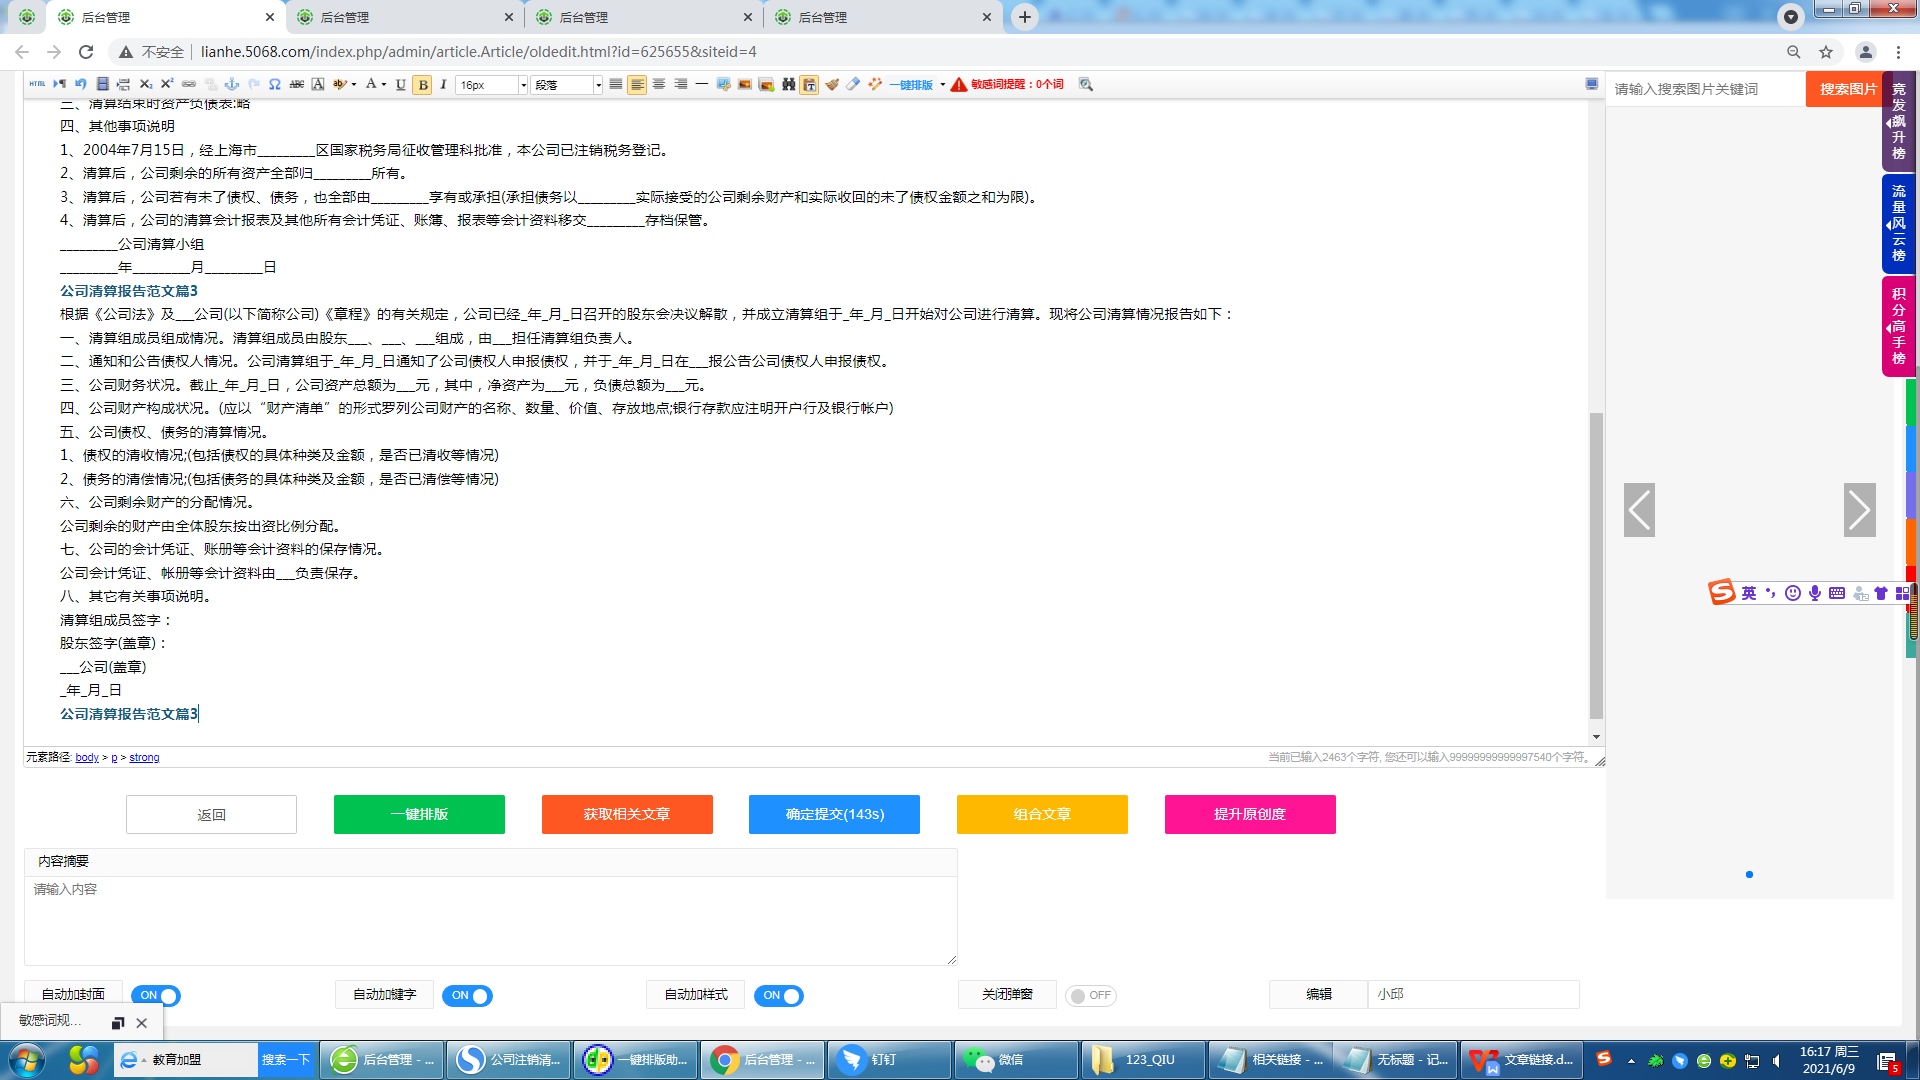Undo the last edit
The width and height of the screenshot is (1920, 1080).
point(79,84)
